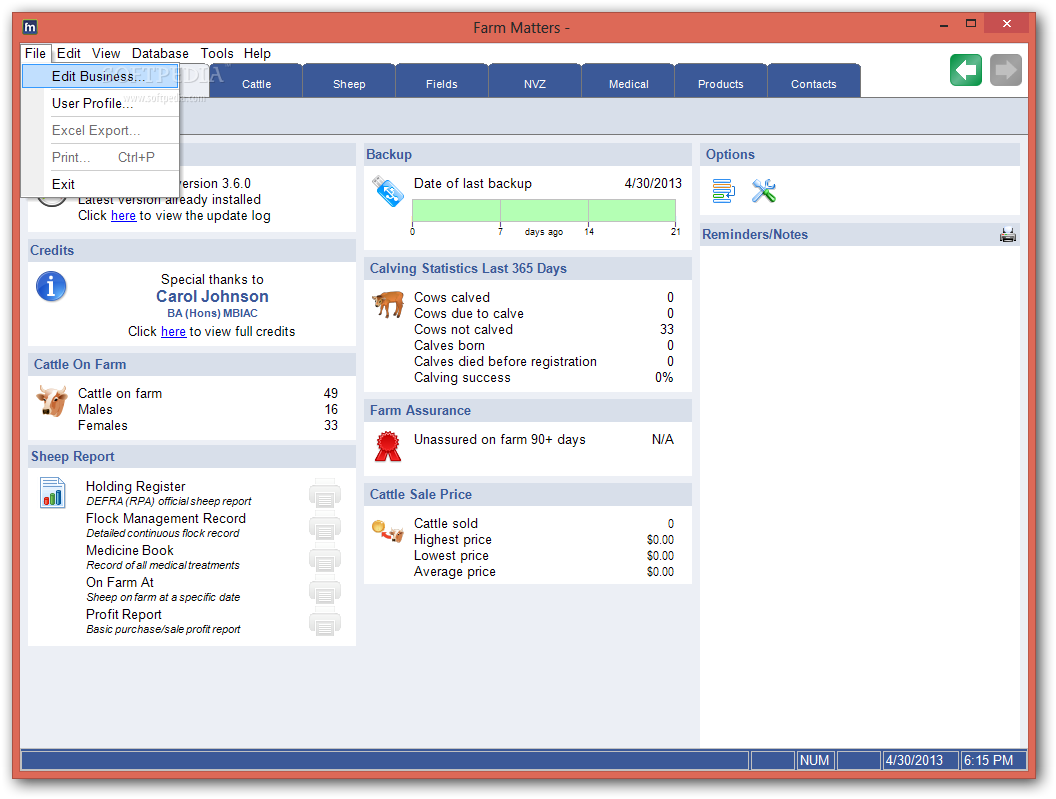This screenshot has height=799, width=1056.
Task: Click the Carol Johnson credit name
Action: (x=212, y=296)
